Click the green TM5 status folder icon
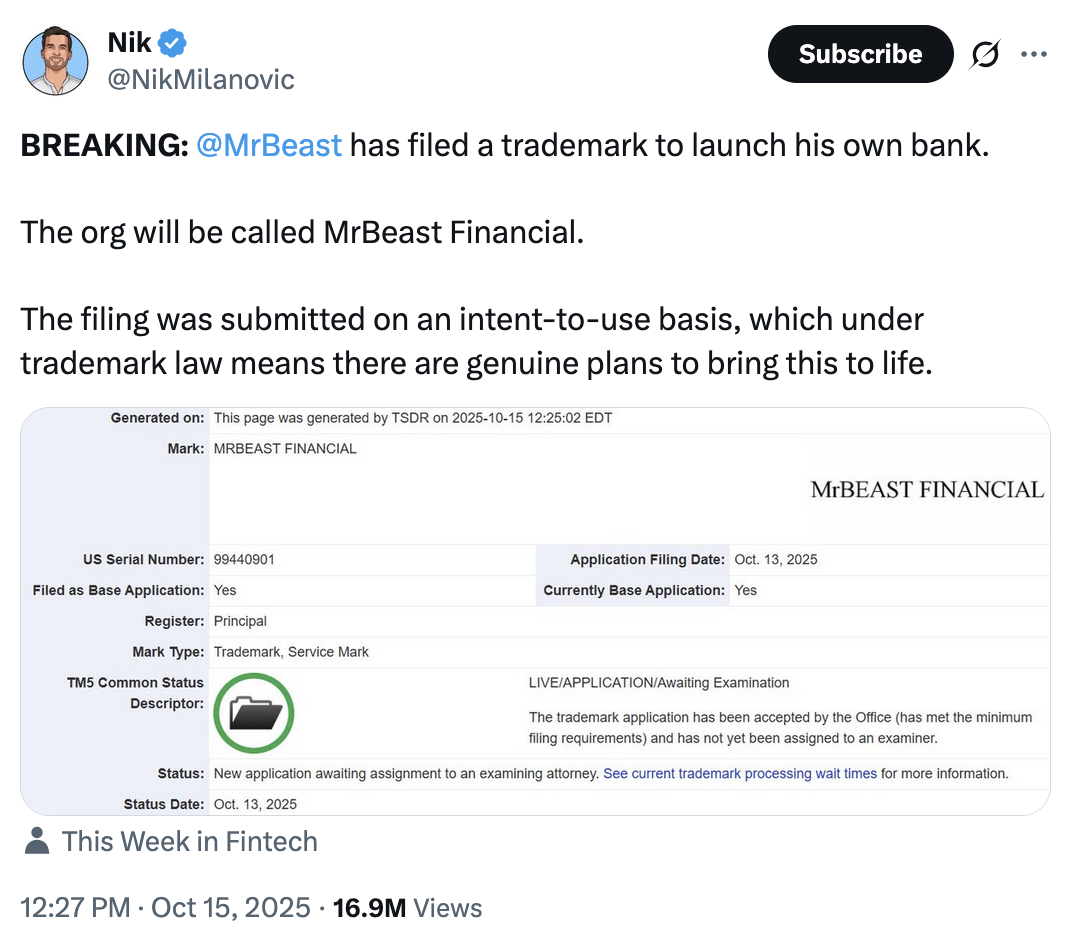 tap(253, 713)
